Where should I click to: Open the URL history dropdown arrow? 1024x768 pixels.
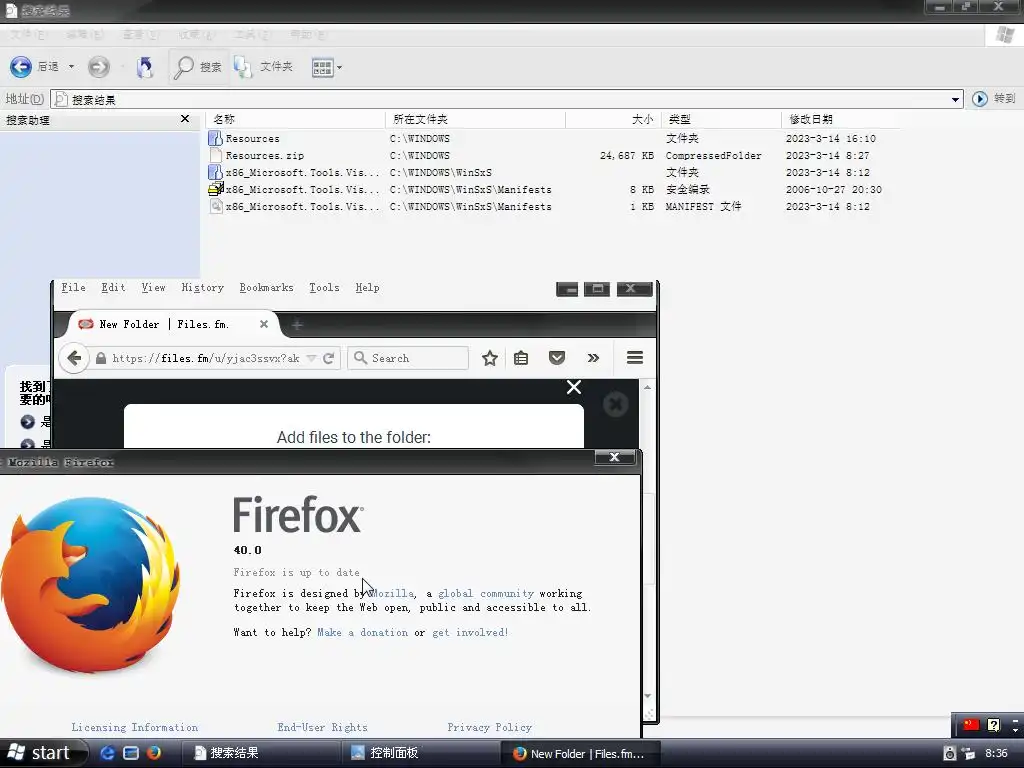tap(312, 358)
